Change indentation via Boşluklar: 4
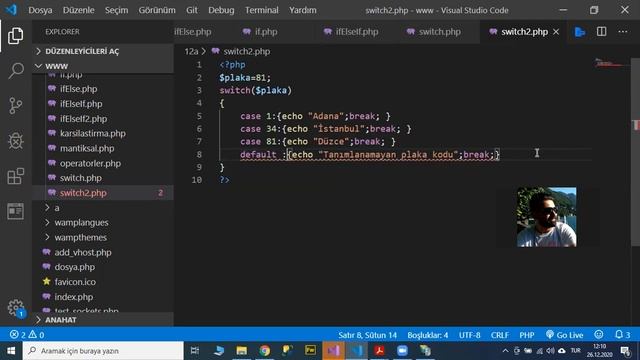Image resolution: width=640 pixels, height=360 pixels. point(427,335)
